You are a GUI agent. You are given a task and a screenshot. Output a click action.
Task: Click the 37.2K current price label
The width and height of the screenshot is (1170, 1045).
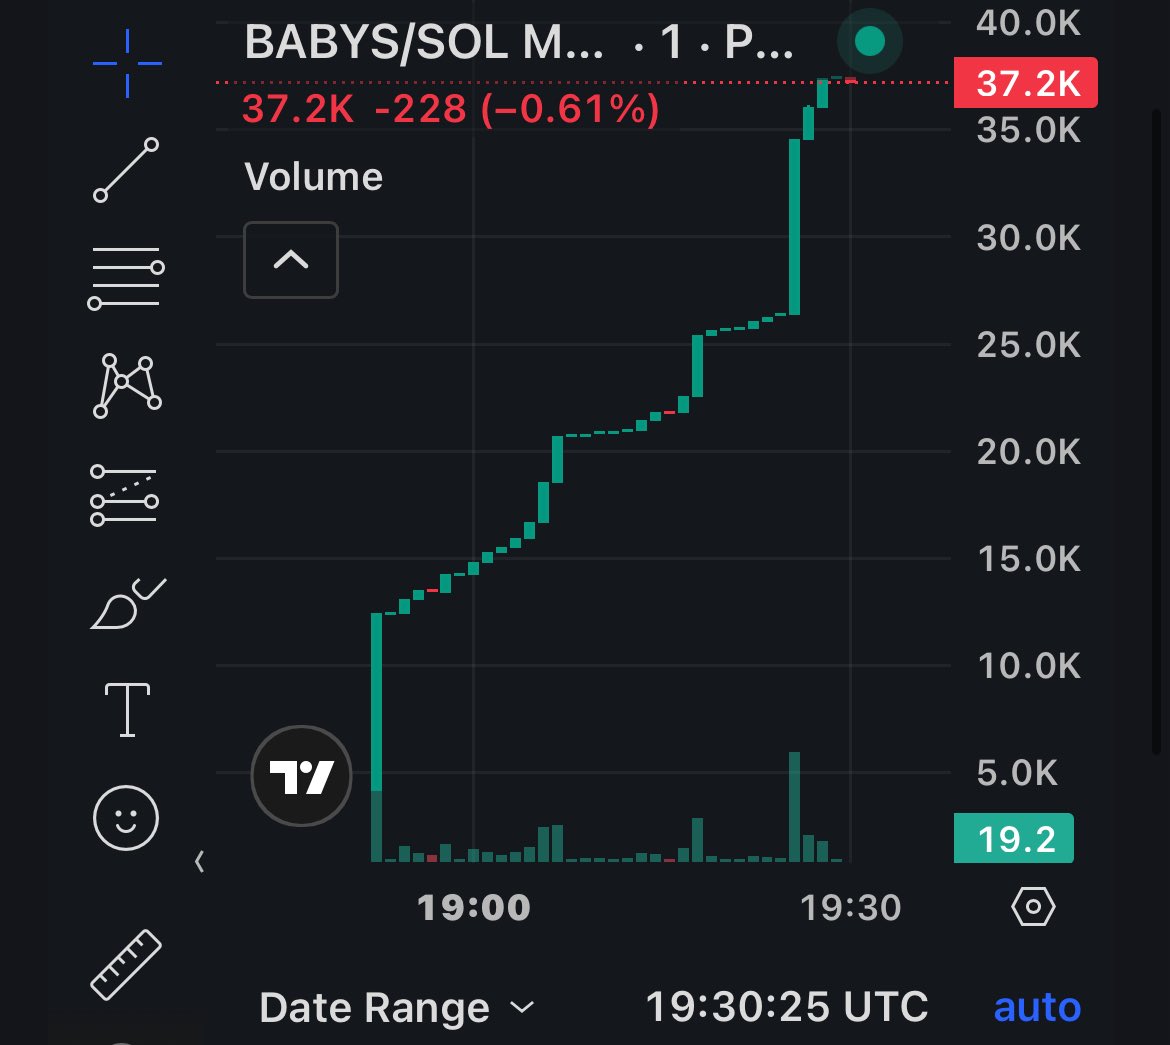click(1027, 83)
